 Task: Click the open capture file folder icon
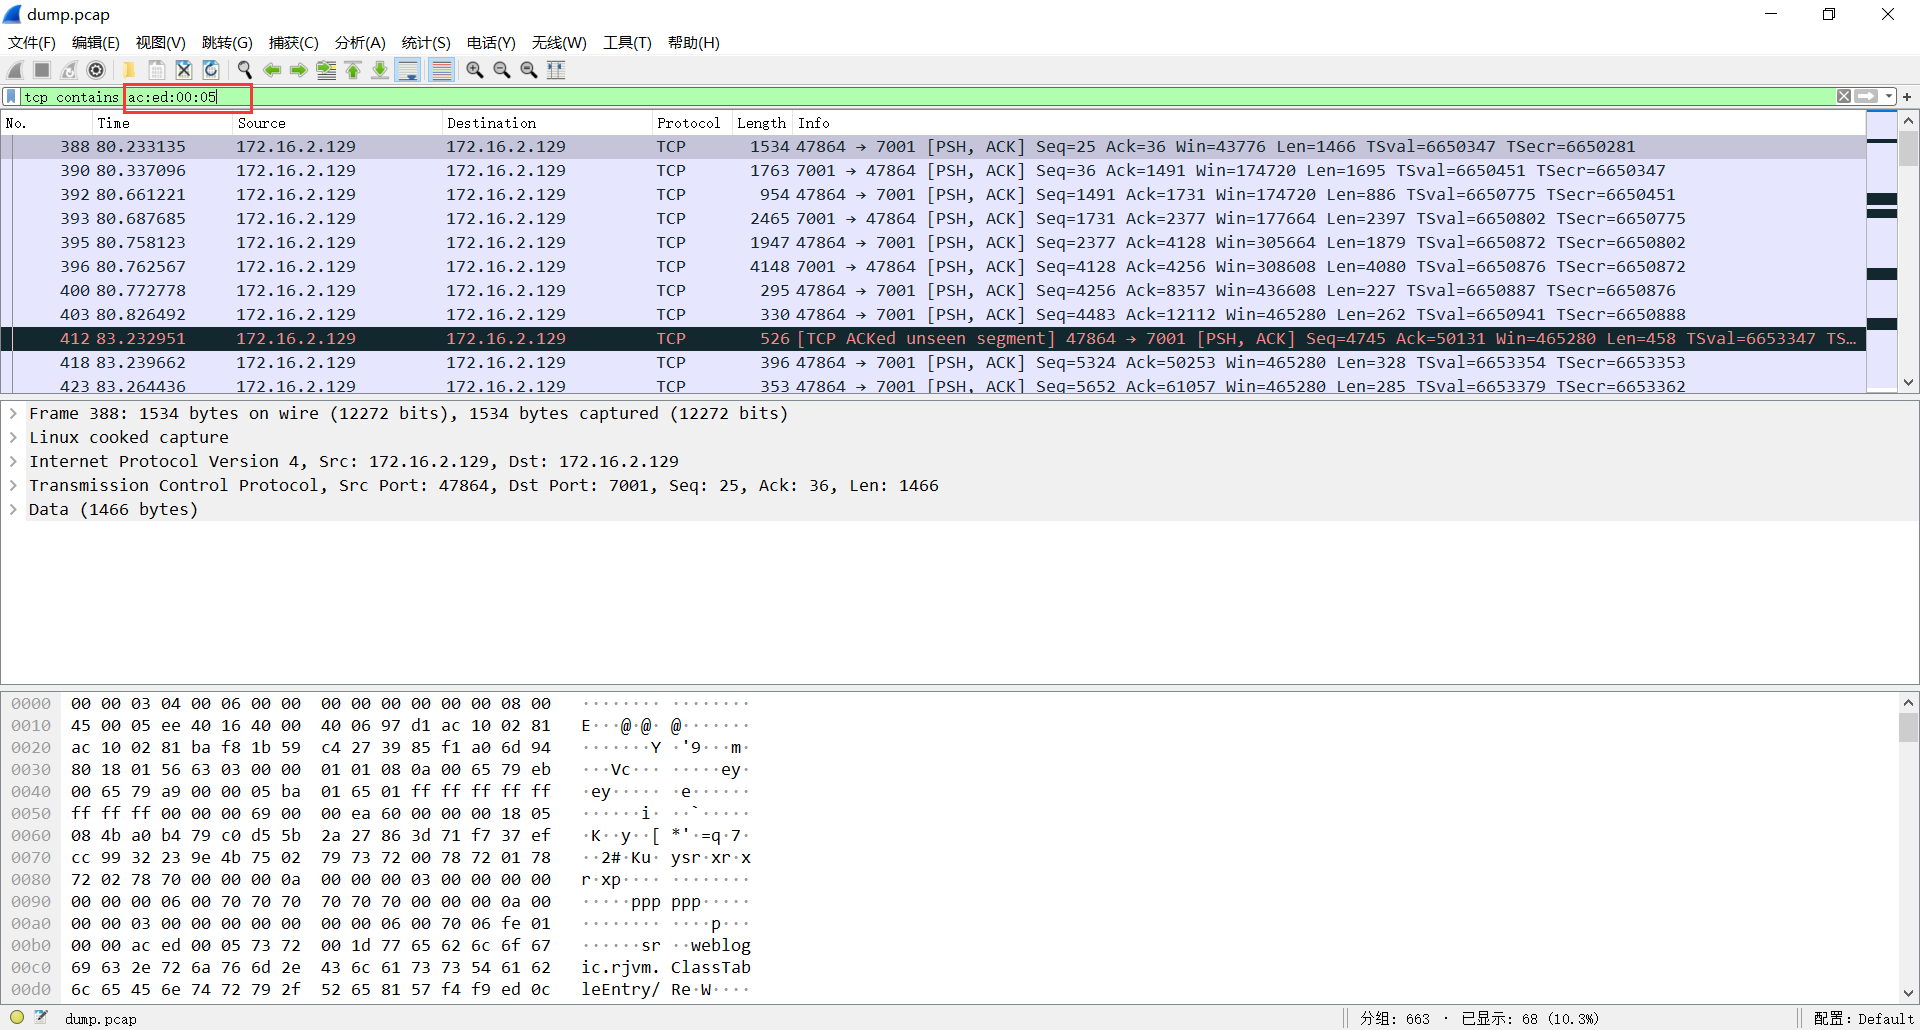point(129,70)
